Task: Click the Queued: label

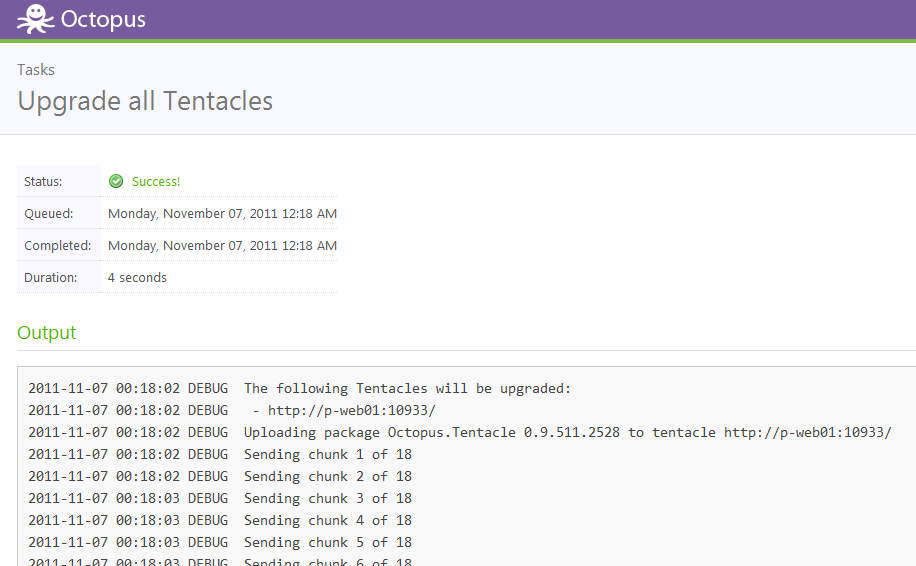Action: (48, 214)
